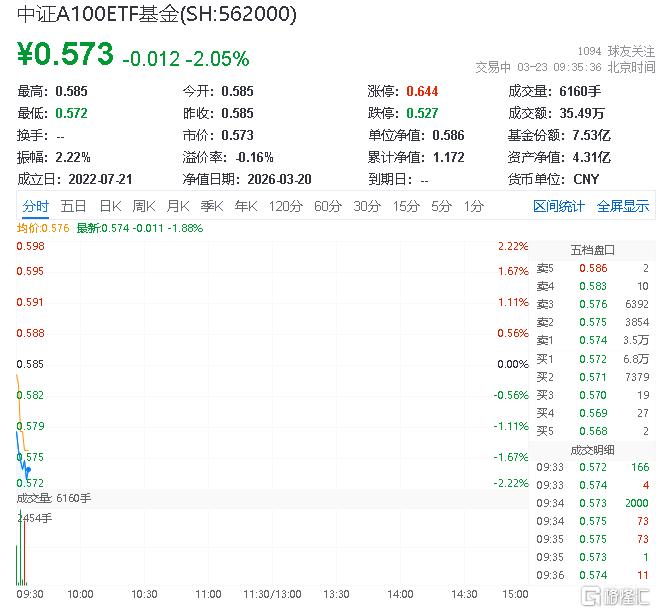656x613 pixels.
Task: Click the 溢价率 value -0.16%
Action: pos(254,158)
